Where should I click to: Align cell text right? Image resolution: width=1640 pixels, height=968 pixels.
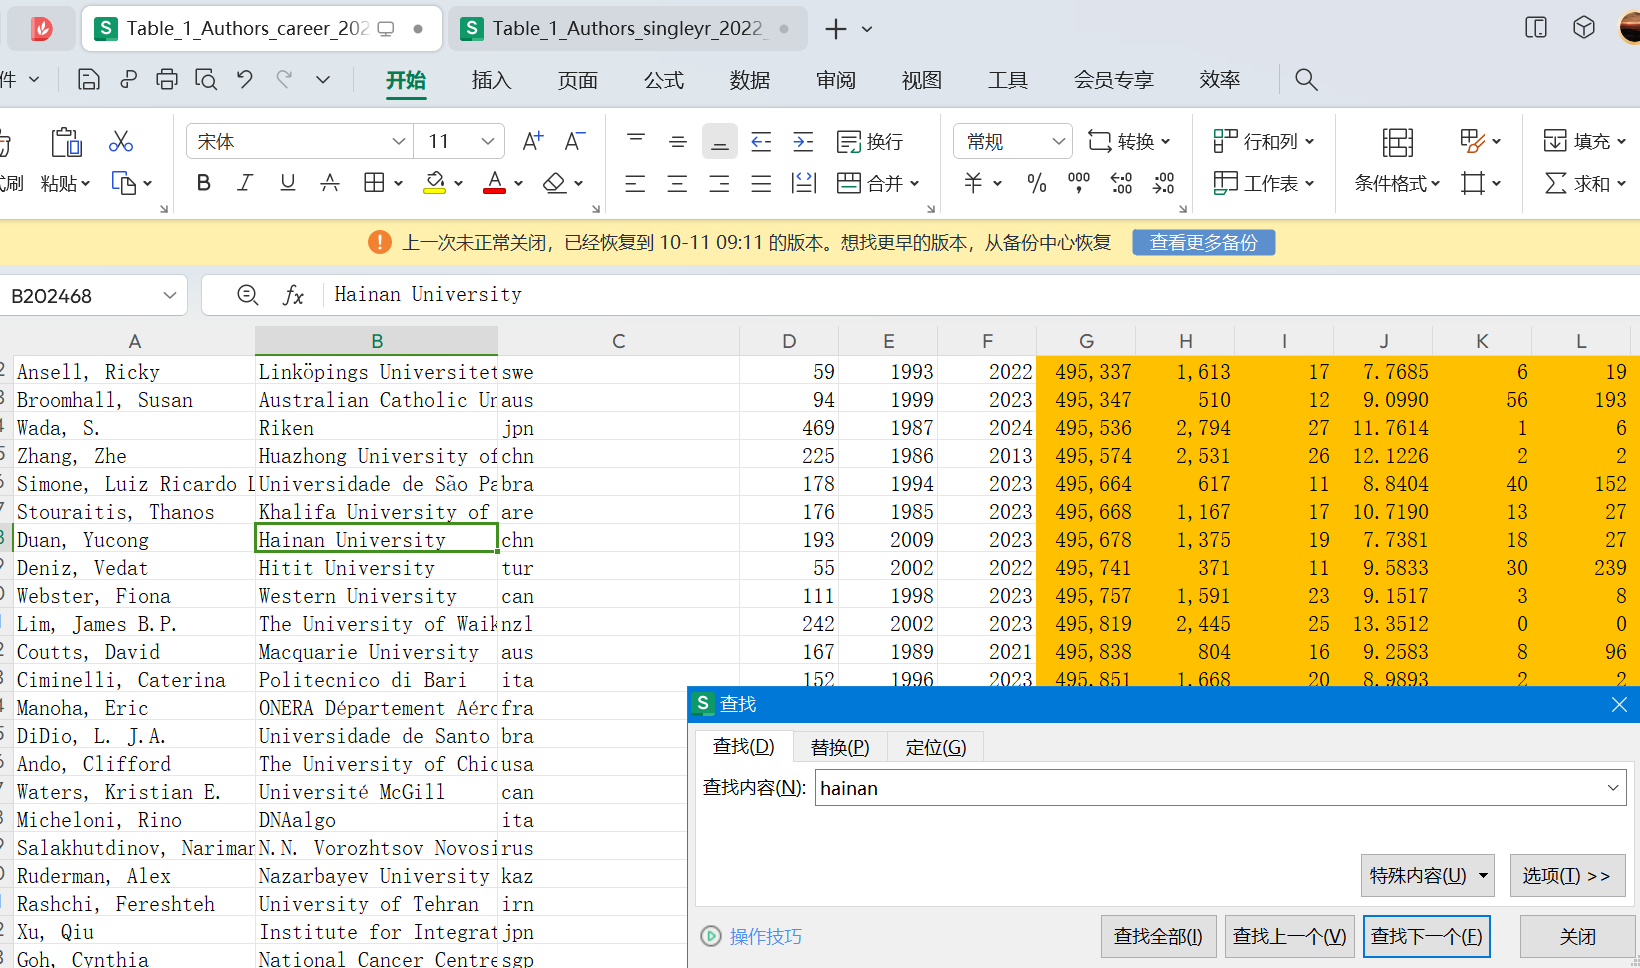[719, 183]
